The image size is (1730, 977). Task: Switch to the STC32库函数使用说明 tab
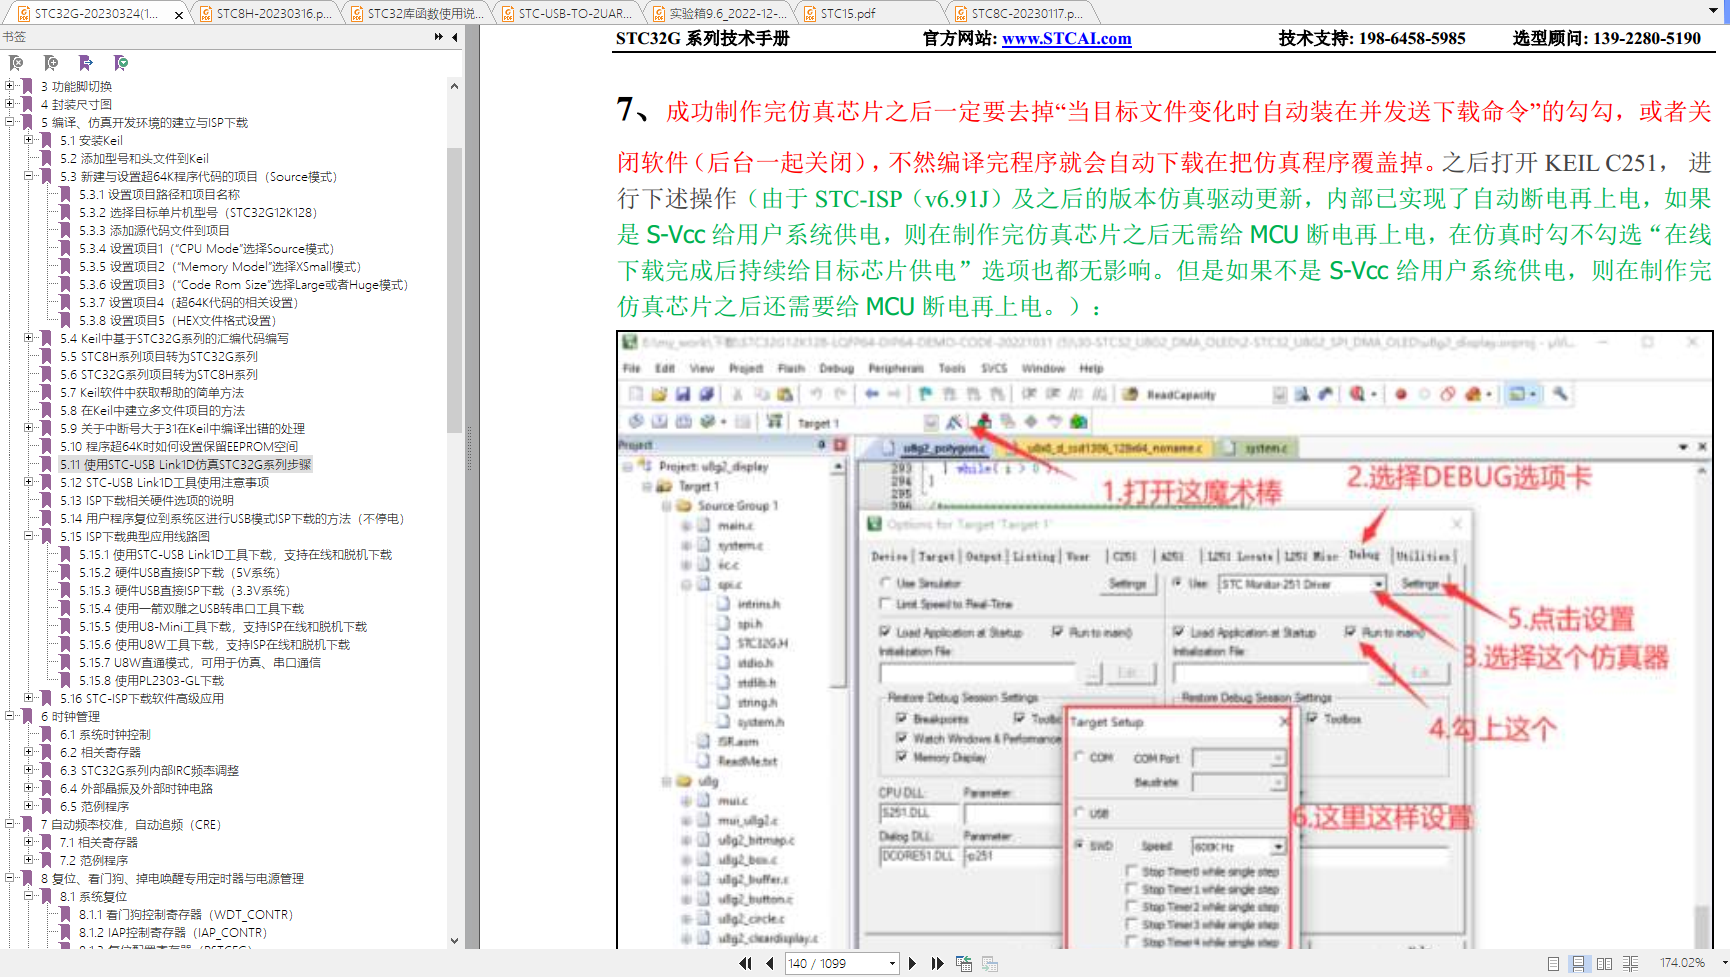coord(417,14)
